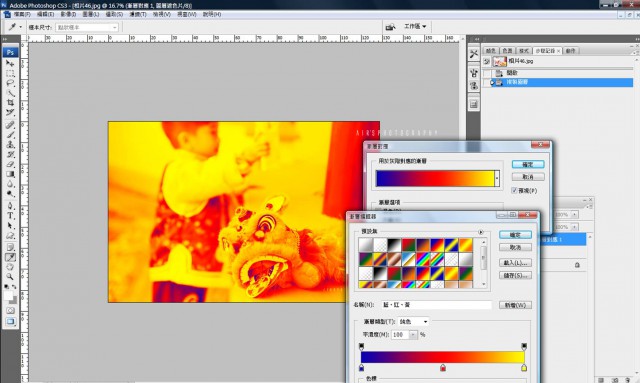
Task: Select the Eraser tool
Action: (10, 164)
